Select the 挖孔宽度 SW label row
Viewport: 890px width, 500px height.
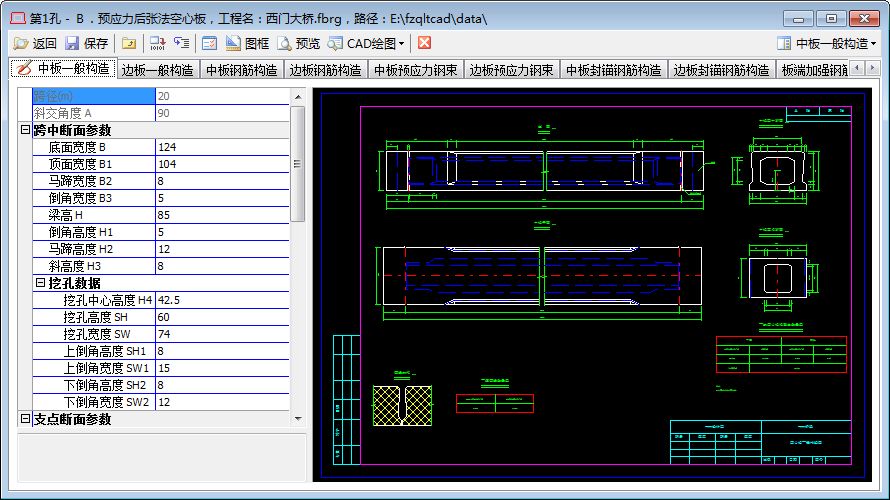pos(94,334)
